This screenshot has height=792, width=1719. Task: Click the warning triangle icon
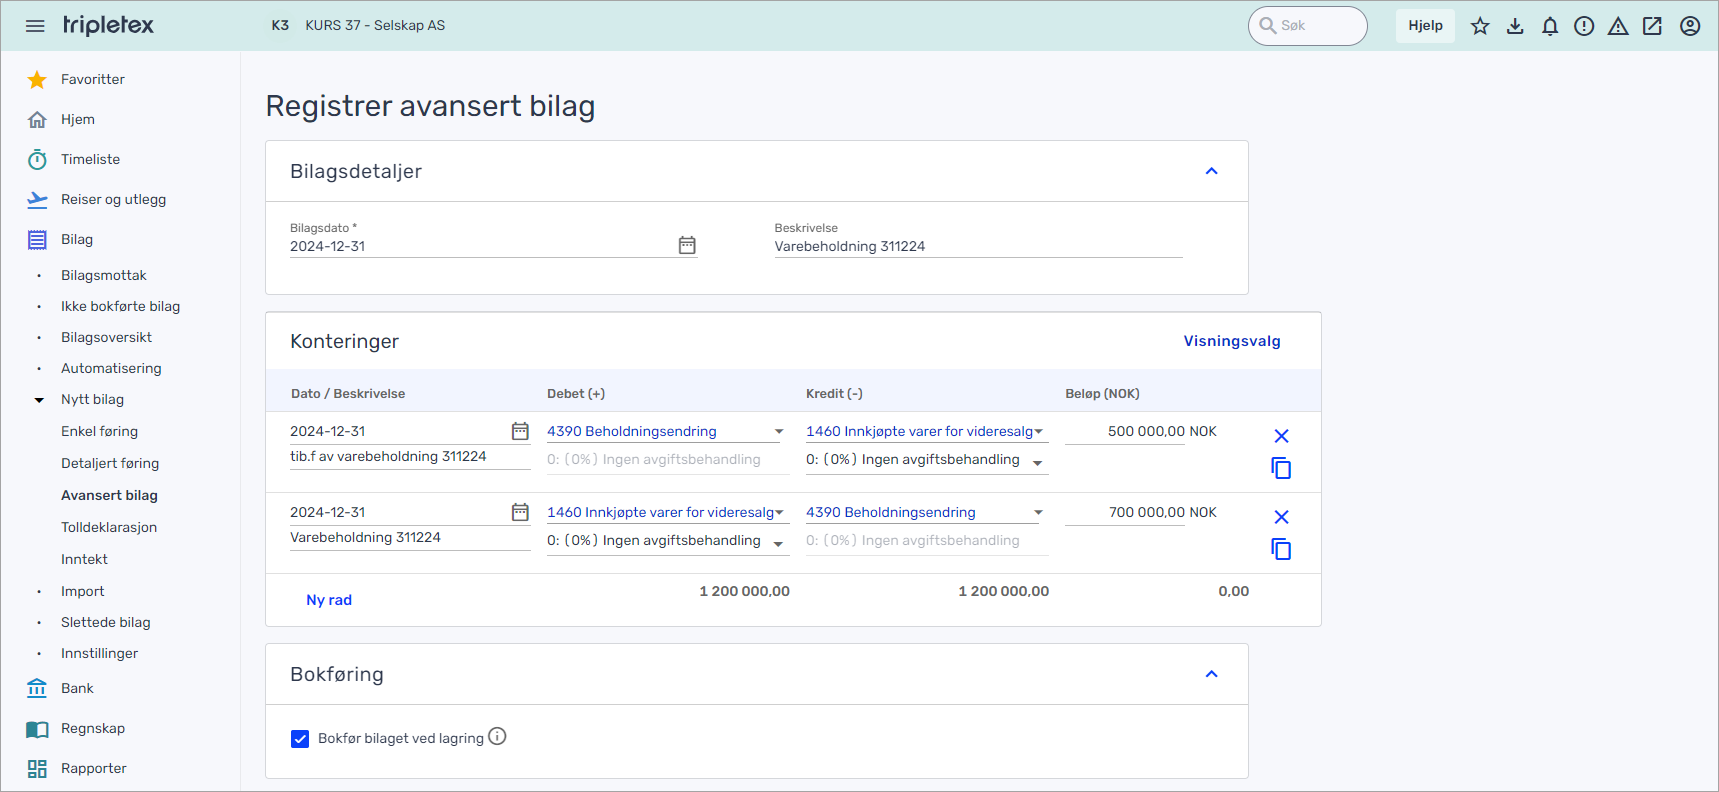1618,26
